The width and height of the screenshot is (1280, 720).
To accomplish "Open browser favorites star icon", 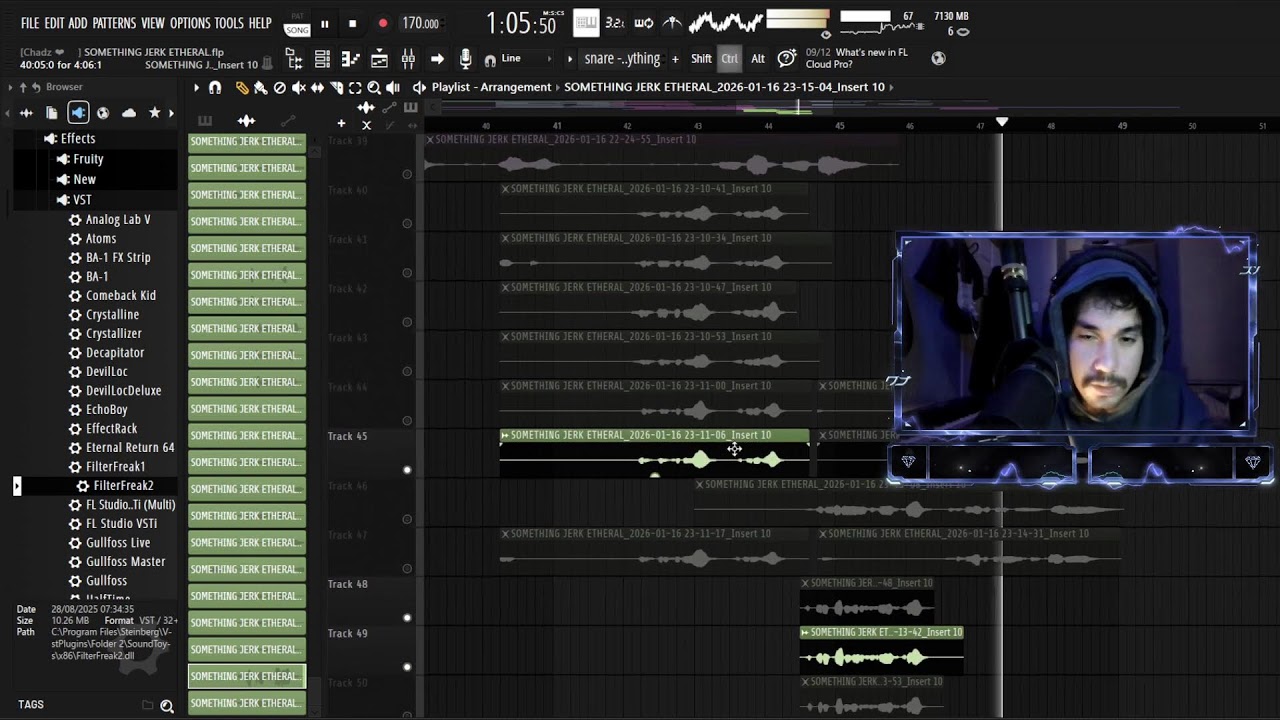I will click(x=155, y=113).
